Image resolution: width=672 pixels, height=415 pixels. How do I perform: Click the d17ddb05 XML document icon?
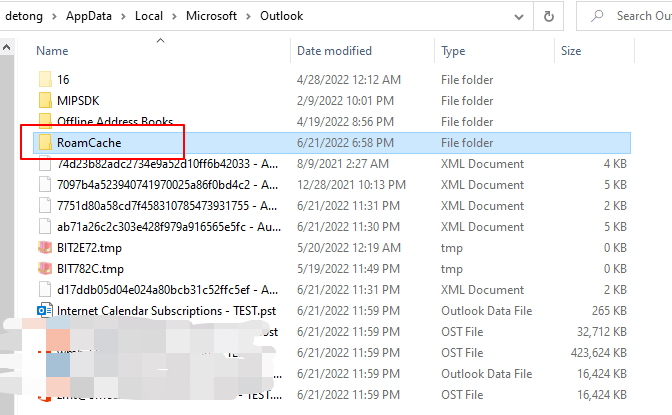pos(44,289)
